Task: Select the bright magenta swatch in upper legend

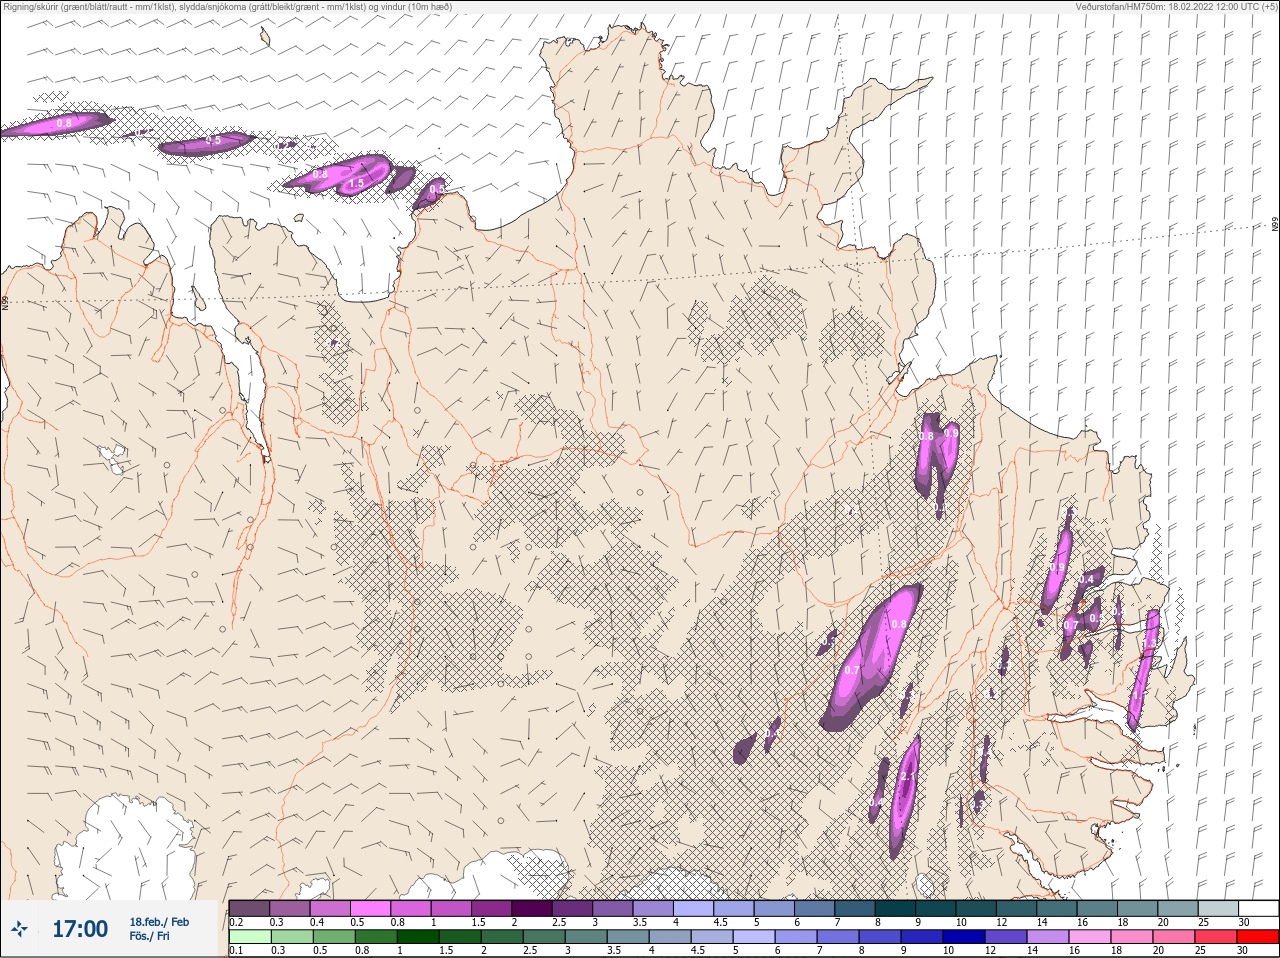Action: [x=370, y=908]
